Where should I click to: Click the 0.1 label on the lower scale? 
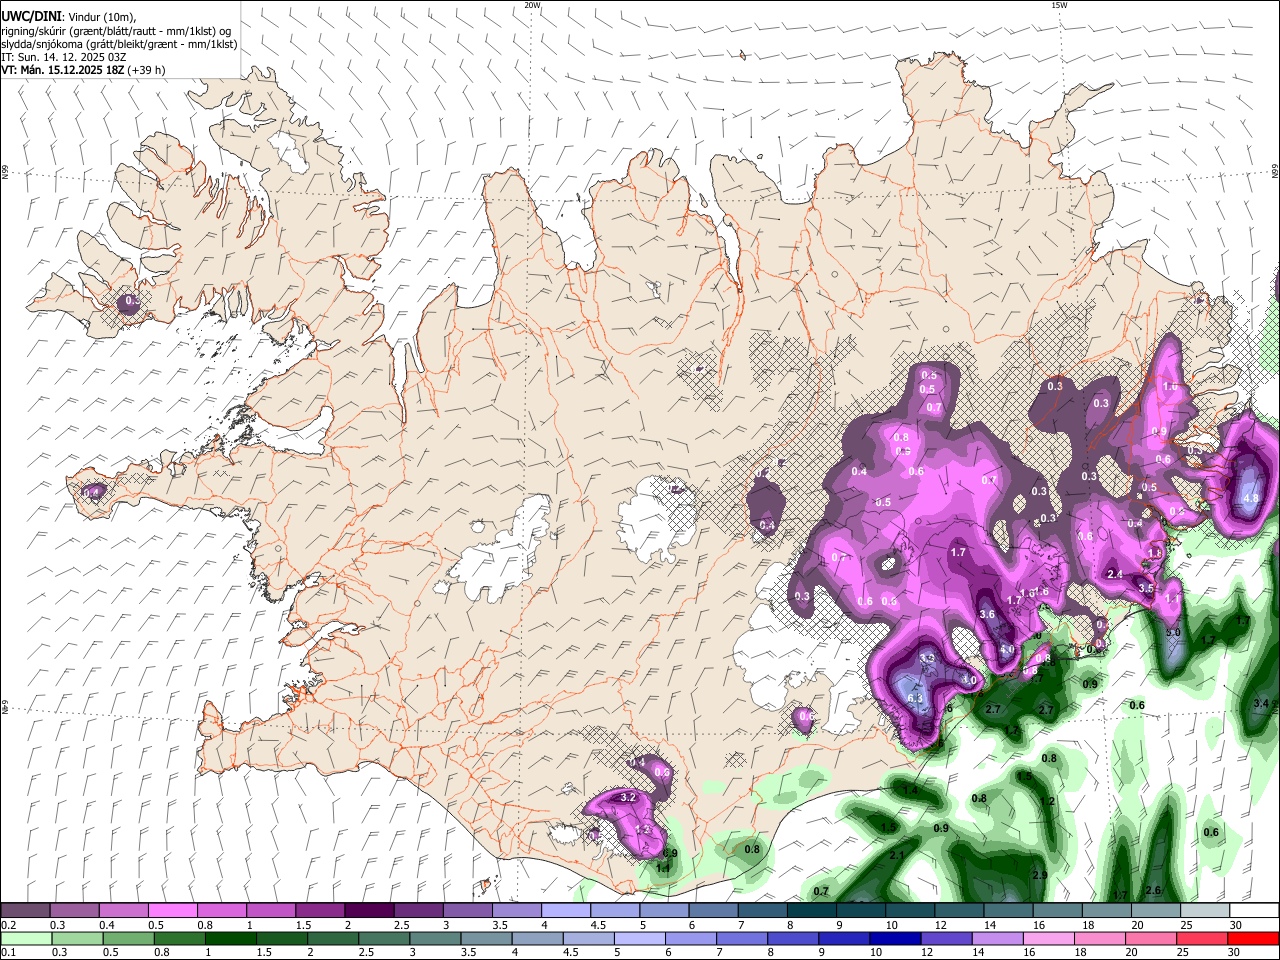(8, 953)
